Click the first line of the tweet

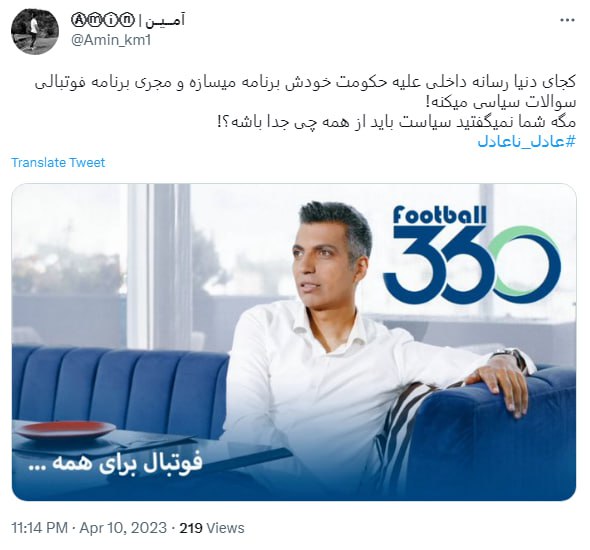pos(305,83)
